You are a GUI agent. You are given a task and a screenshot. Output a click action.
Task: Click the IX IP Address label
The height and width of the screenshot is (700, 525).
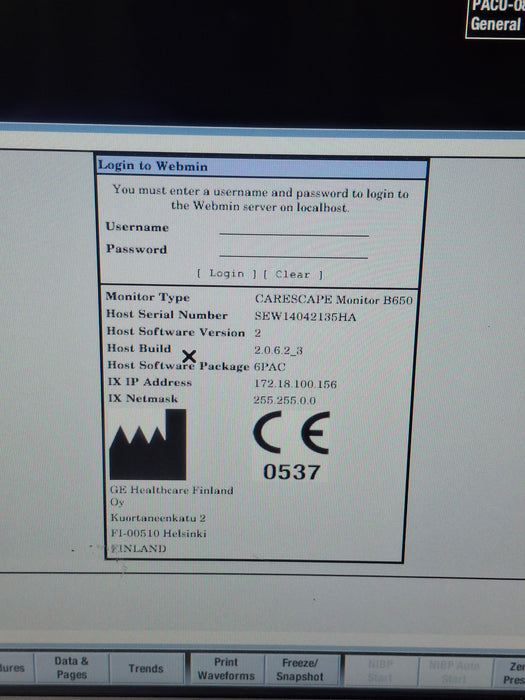(150, 382)
